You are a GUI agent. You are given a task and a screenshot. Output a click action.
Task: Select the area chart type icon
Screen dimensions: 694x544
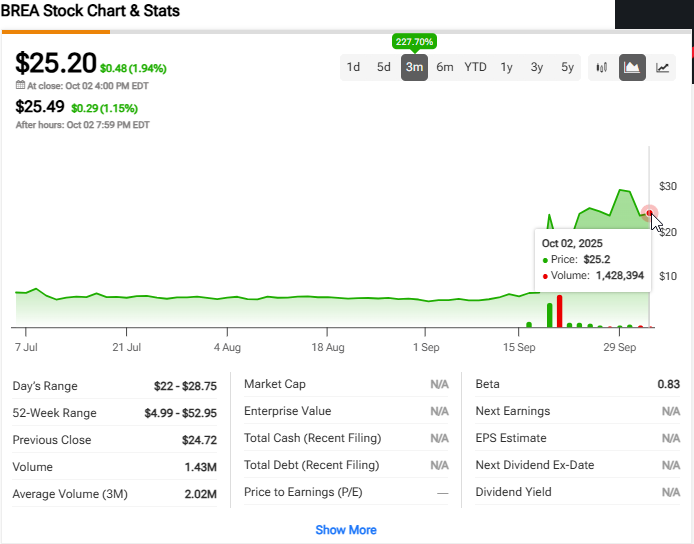click(x=632, y=67)
